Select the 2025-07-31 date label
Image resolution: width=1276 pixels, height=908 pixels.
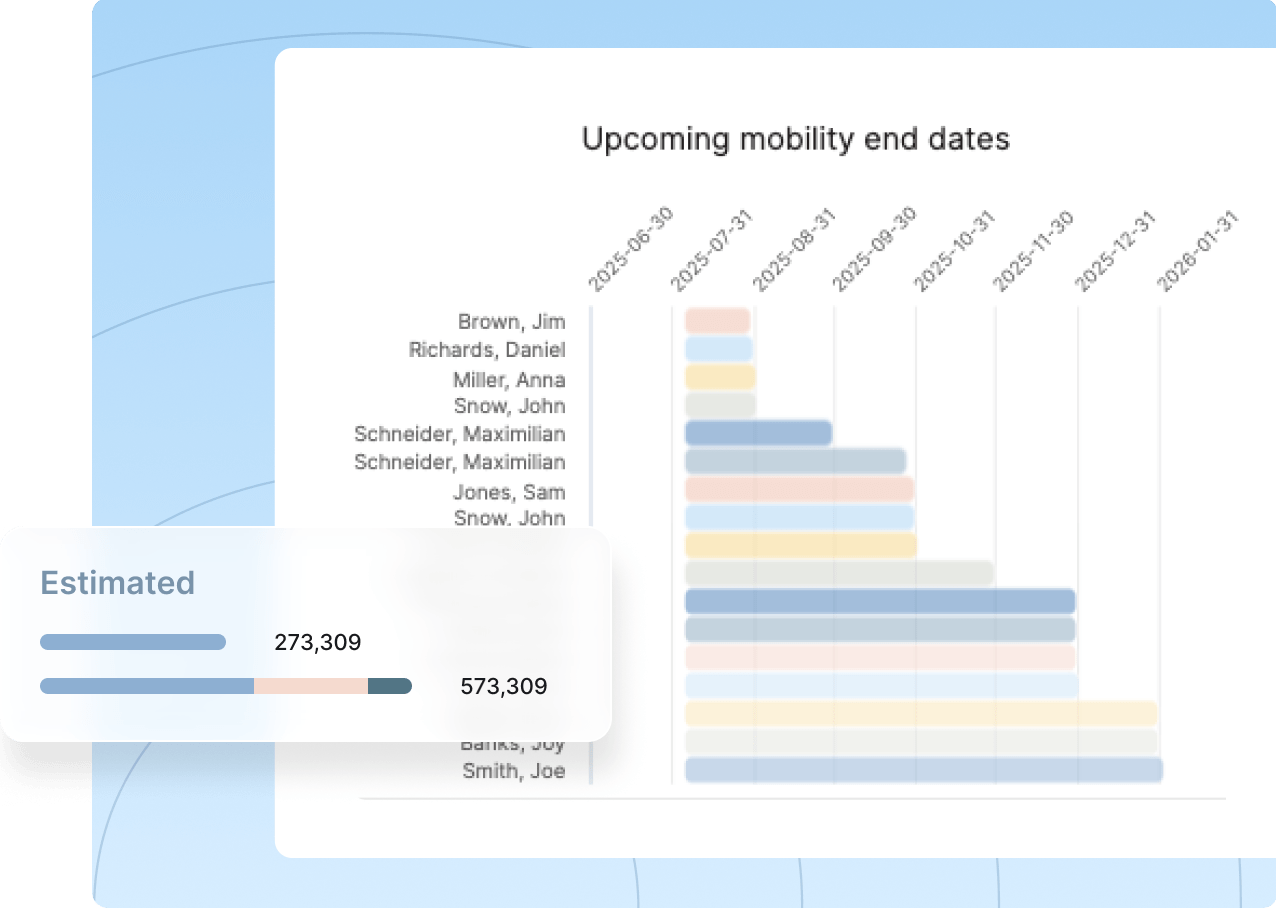click(x=710, y=251)
